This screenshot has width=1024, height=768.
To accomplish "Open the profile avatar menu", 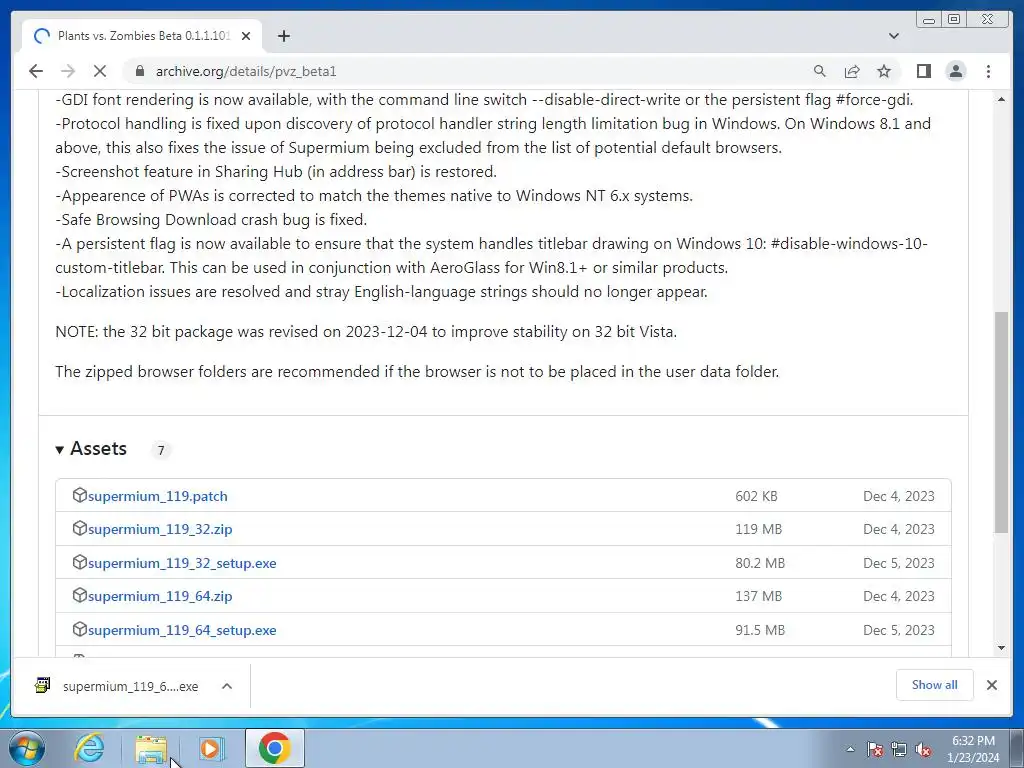I will pos(955,71).
